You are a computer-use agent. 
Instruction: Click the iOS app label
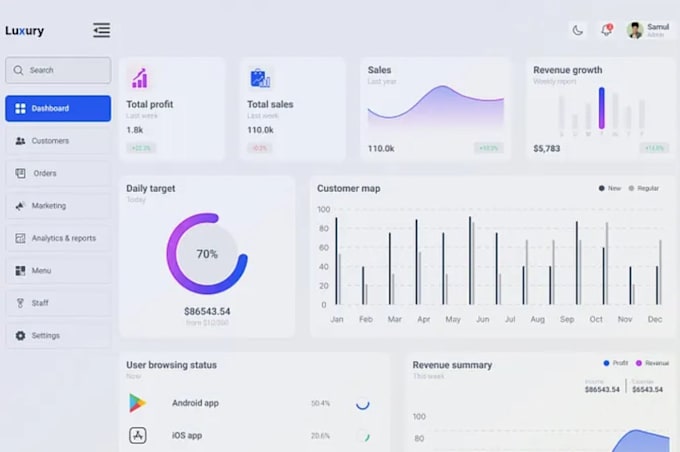(x=187, y=436)
